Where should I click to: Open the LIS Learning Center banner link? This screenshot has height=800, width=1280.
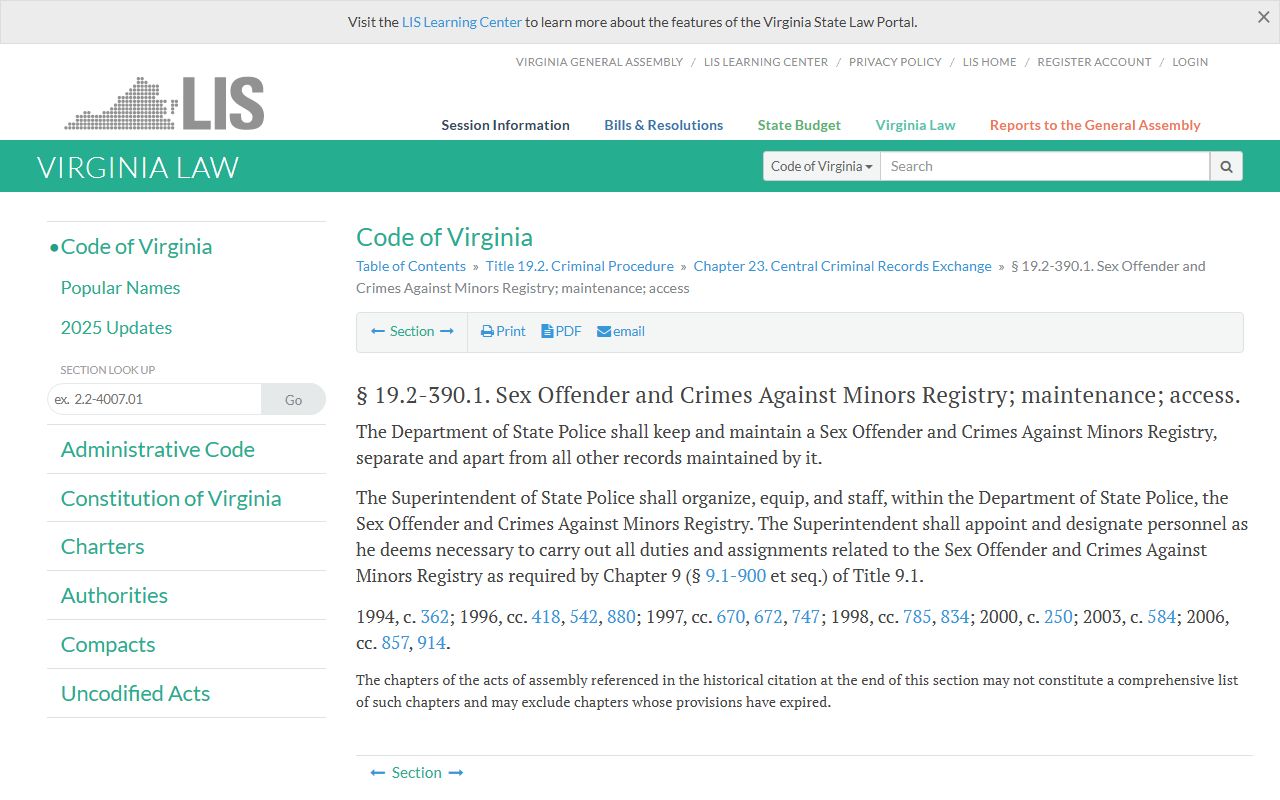(462, 22)
